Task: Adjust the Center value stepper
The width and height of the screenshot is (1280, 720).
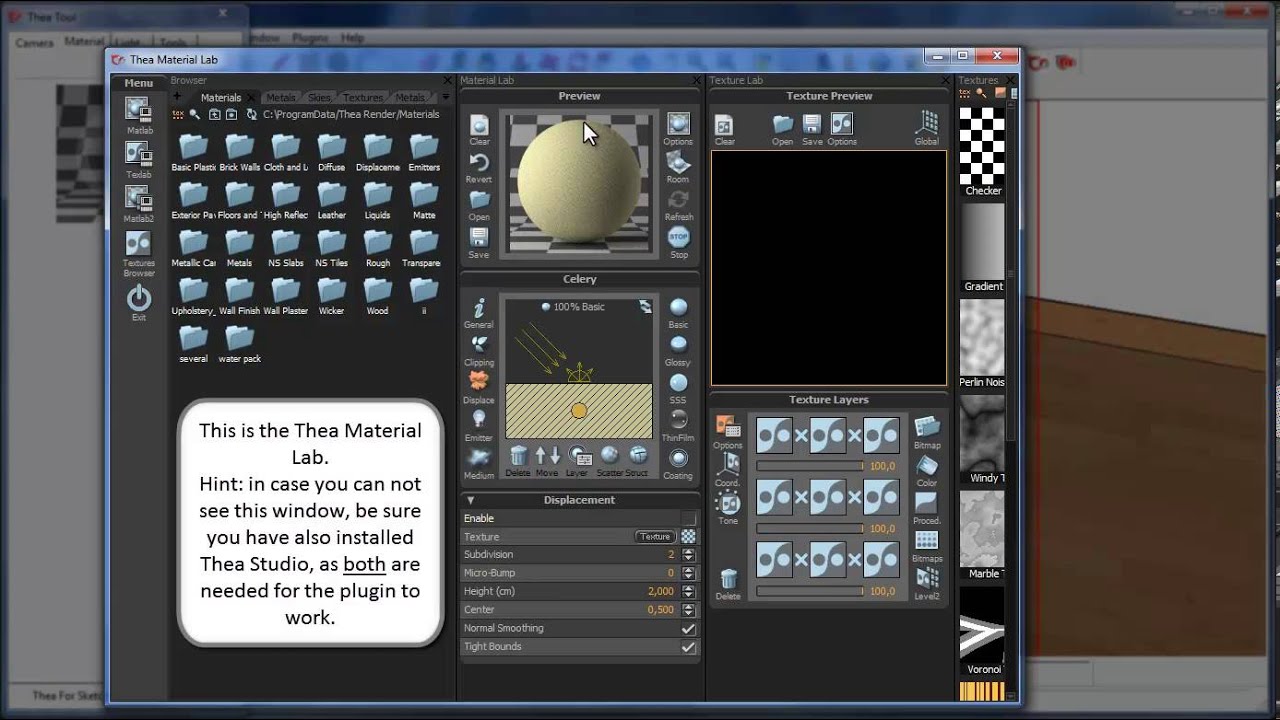Action: [688, 610]
